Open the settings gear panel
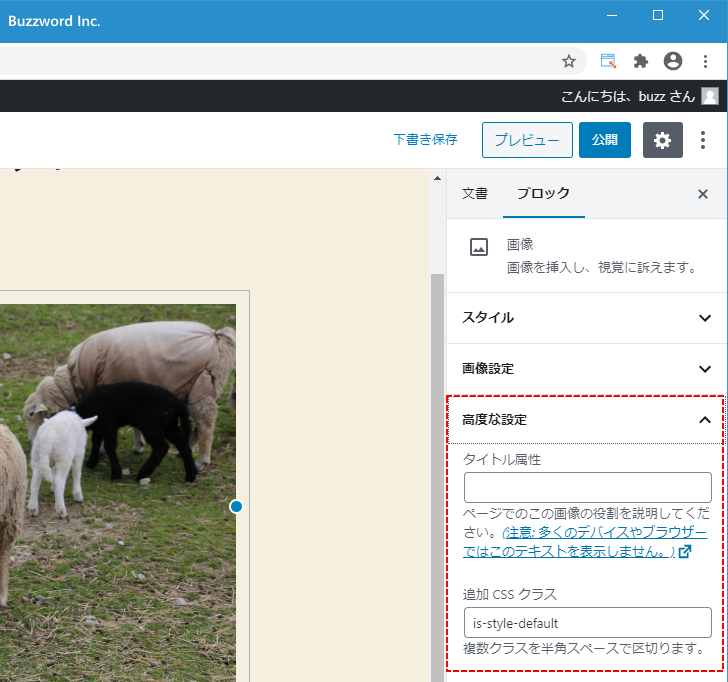This screenshot has width=728, height=682. tap(662, 140)
